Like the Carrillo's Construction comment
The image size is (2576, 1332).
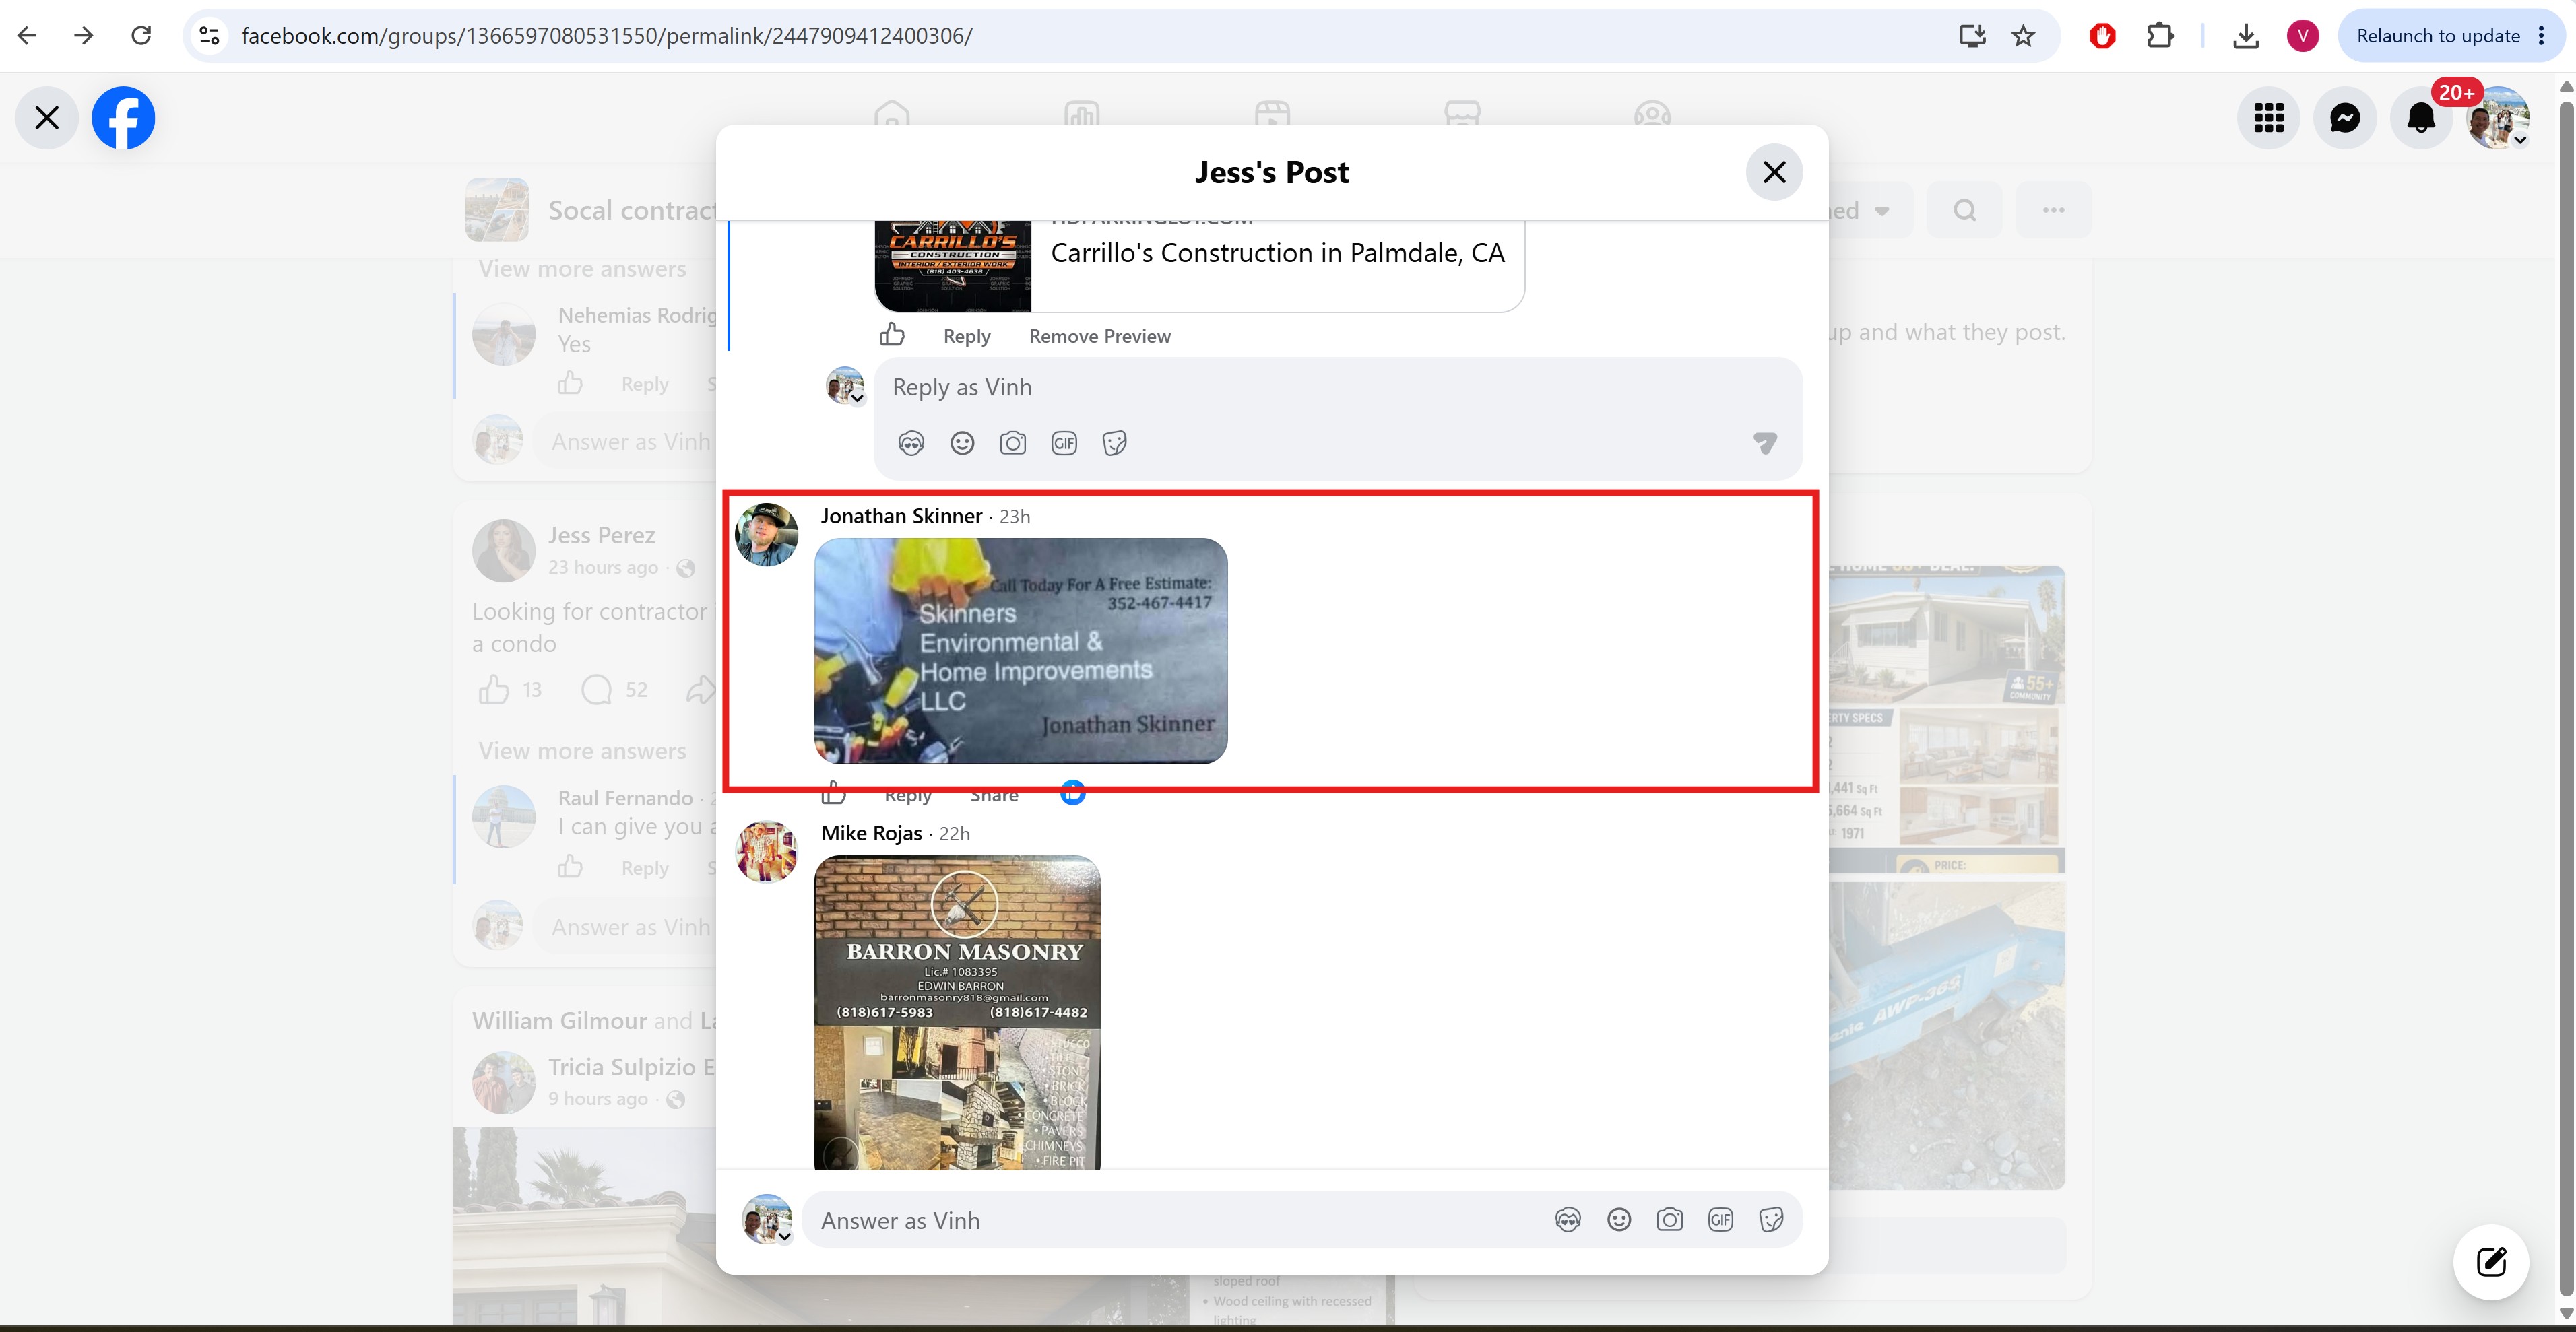[892, 335]
